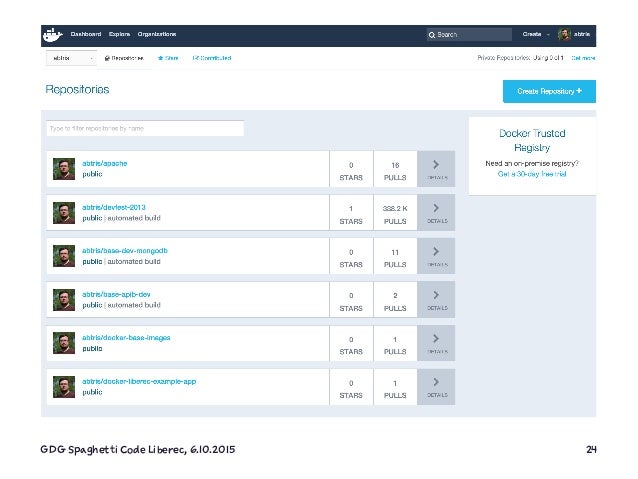Viewport: 638px width, 479px height.
Task: Click the avatar beside abtris/devfest-2013
Action: [64, 213]
